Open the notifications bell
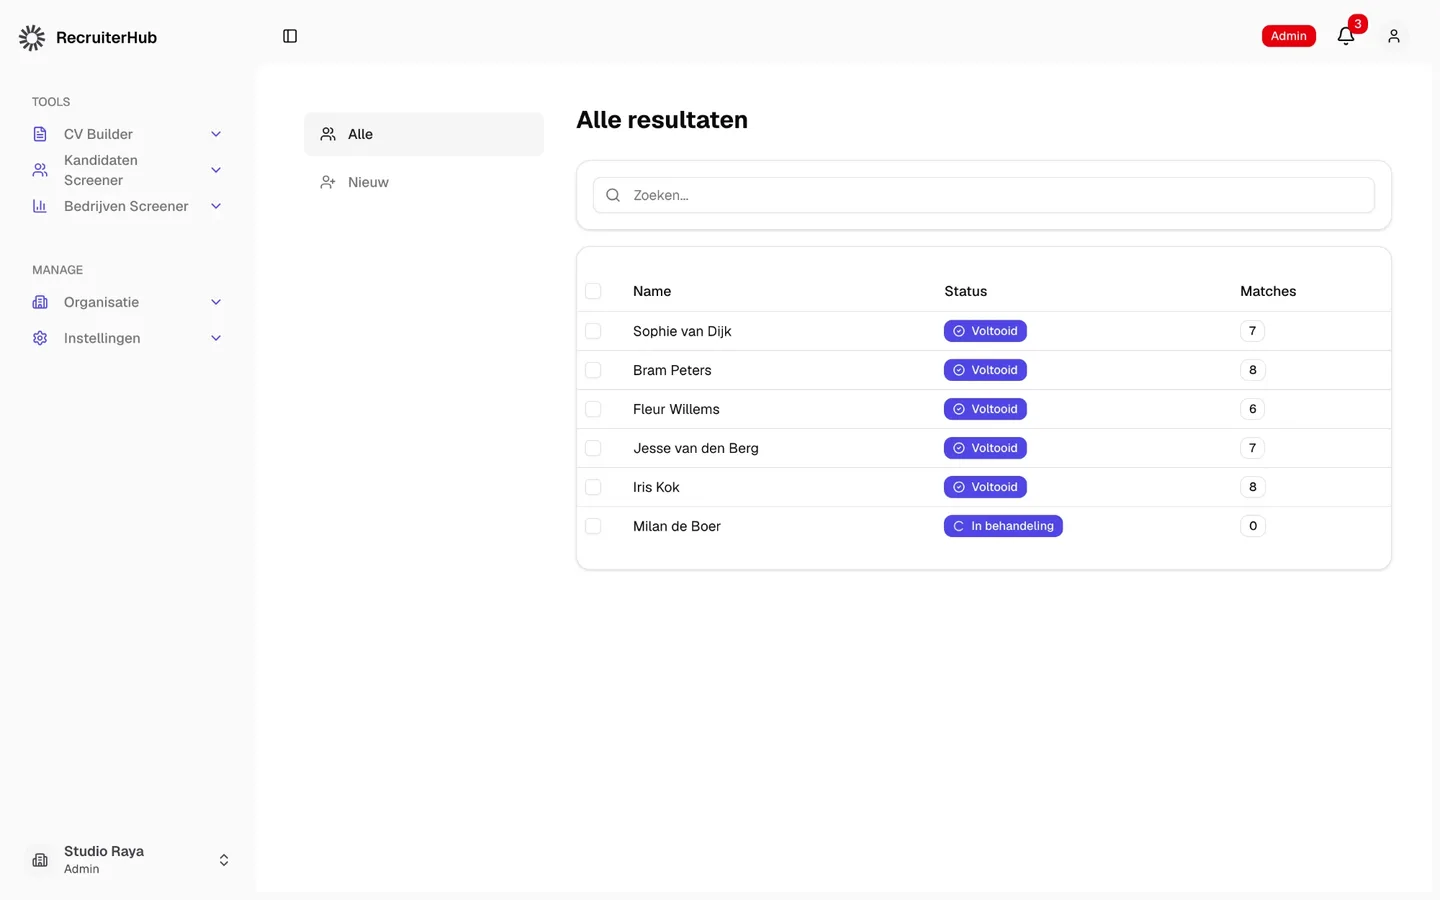The image size is (1440, 900). tap(1346, 37)
